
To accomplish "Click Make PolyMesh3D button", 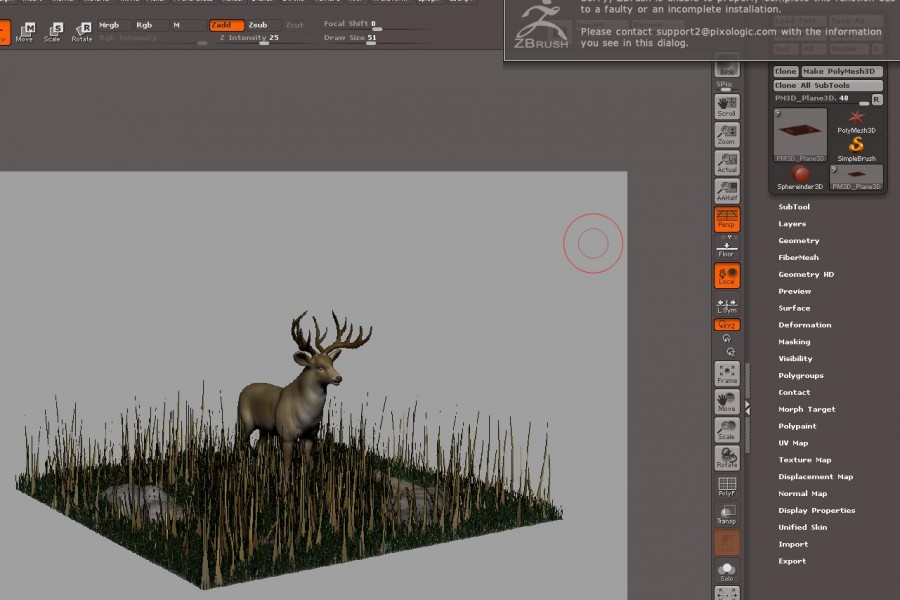I will pos(841,72).
